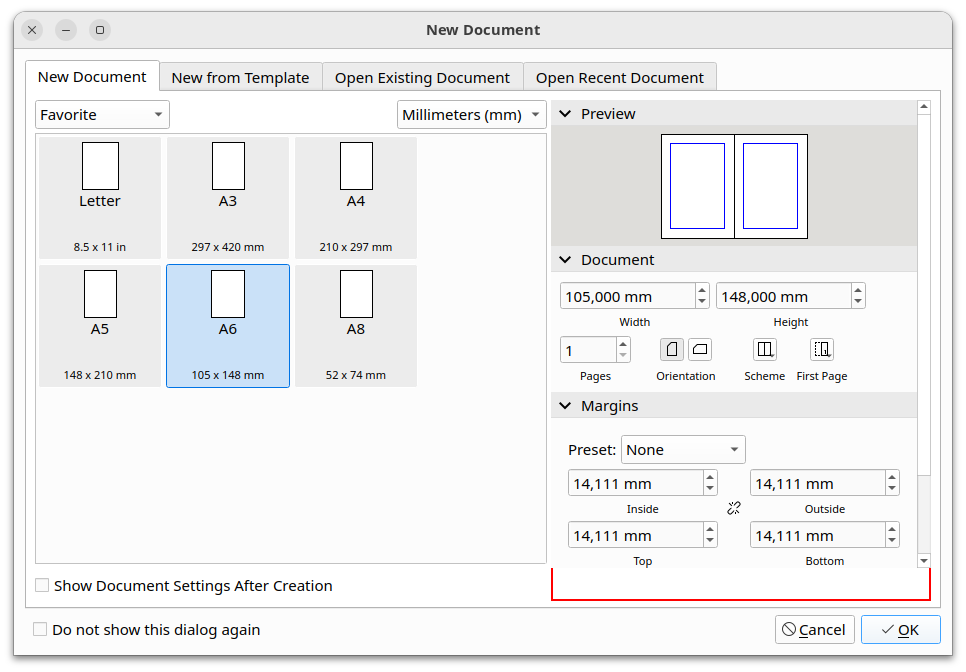
Task: Select portrait orientation icon
Action: pos(672,350)
